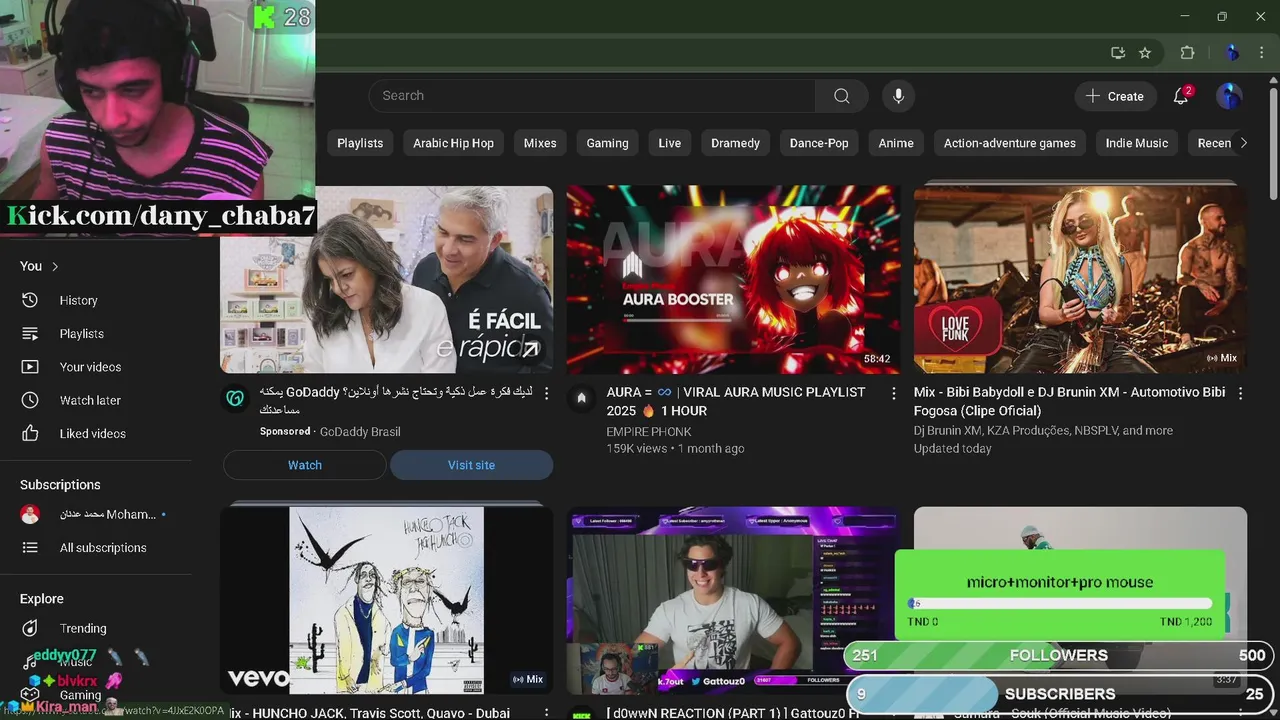Click the search magnifier button

coord(842,96)
